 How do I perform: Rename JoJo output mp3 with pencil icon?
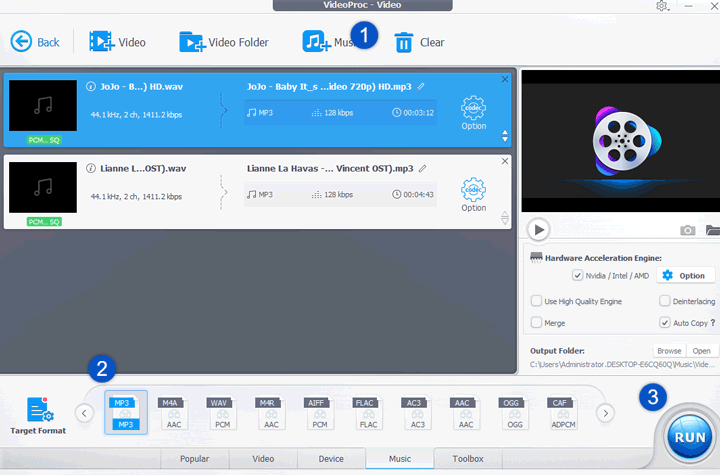[x=421, y=86]
